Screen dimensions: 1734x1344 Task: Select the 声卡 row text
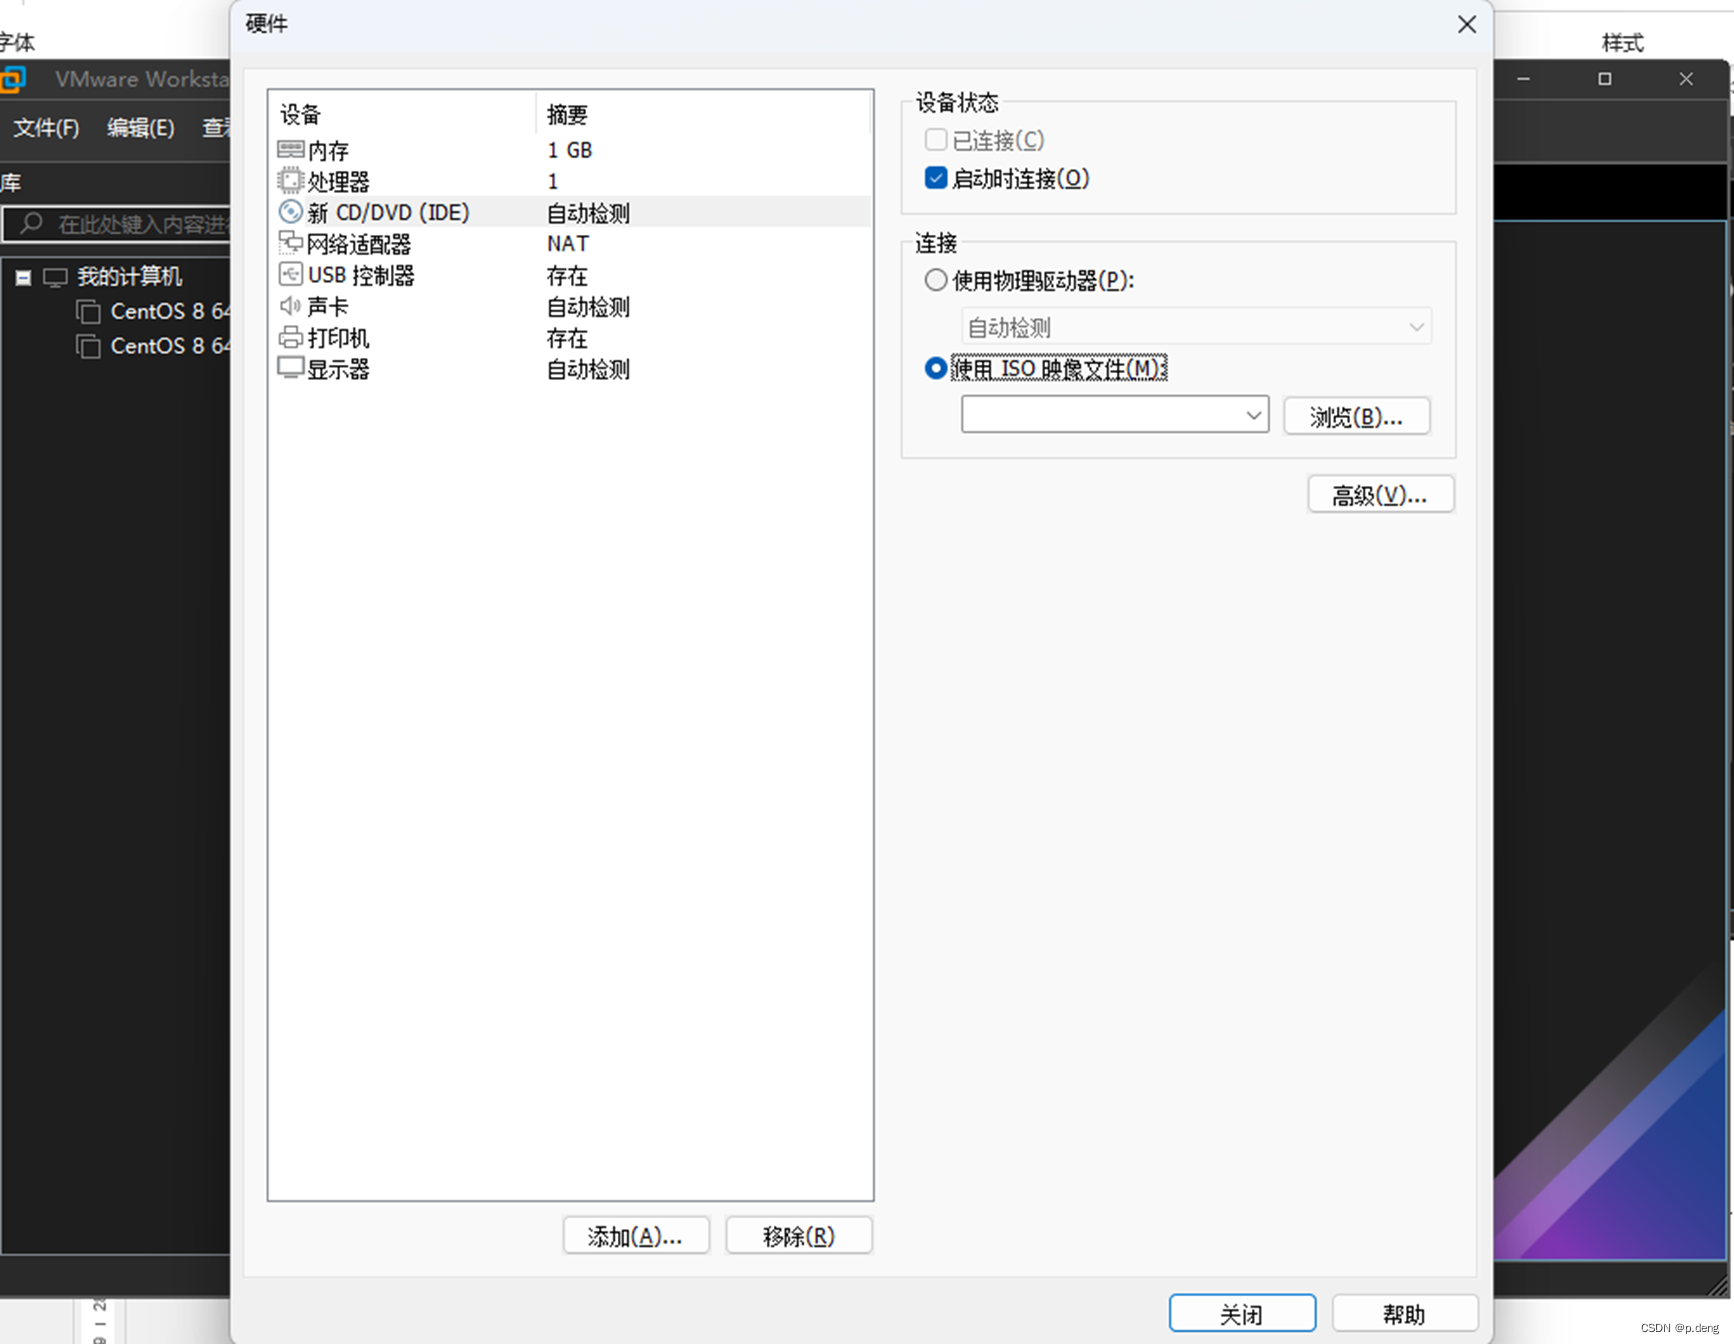point(328,306)
